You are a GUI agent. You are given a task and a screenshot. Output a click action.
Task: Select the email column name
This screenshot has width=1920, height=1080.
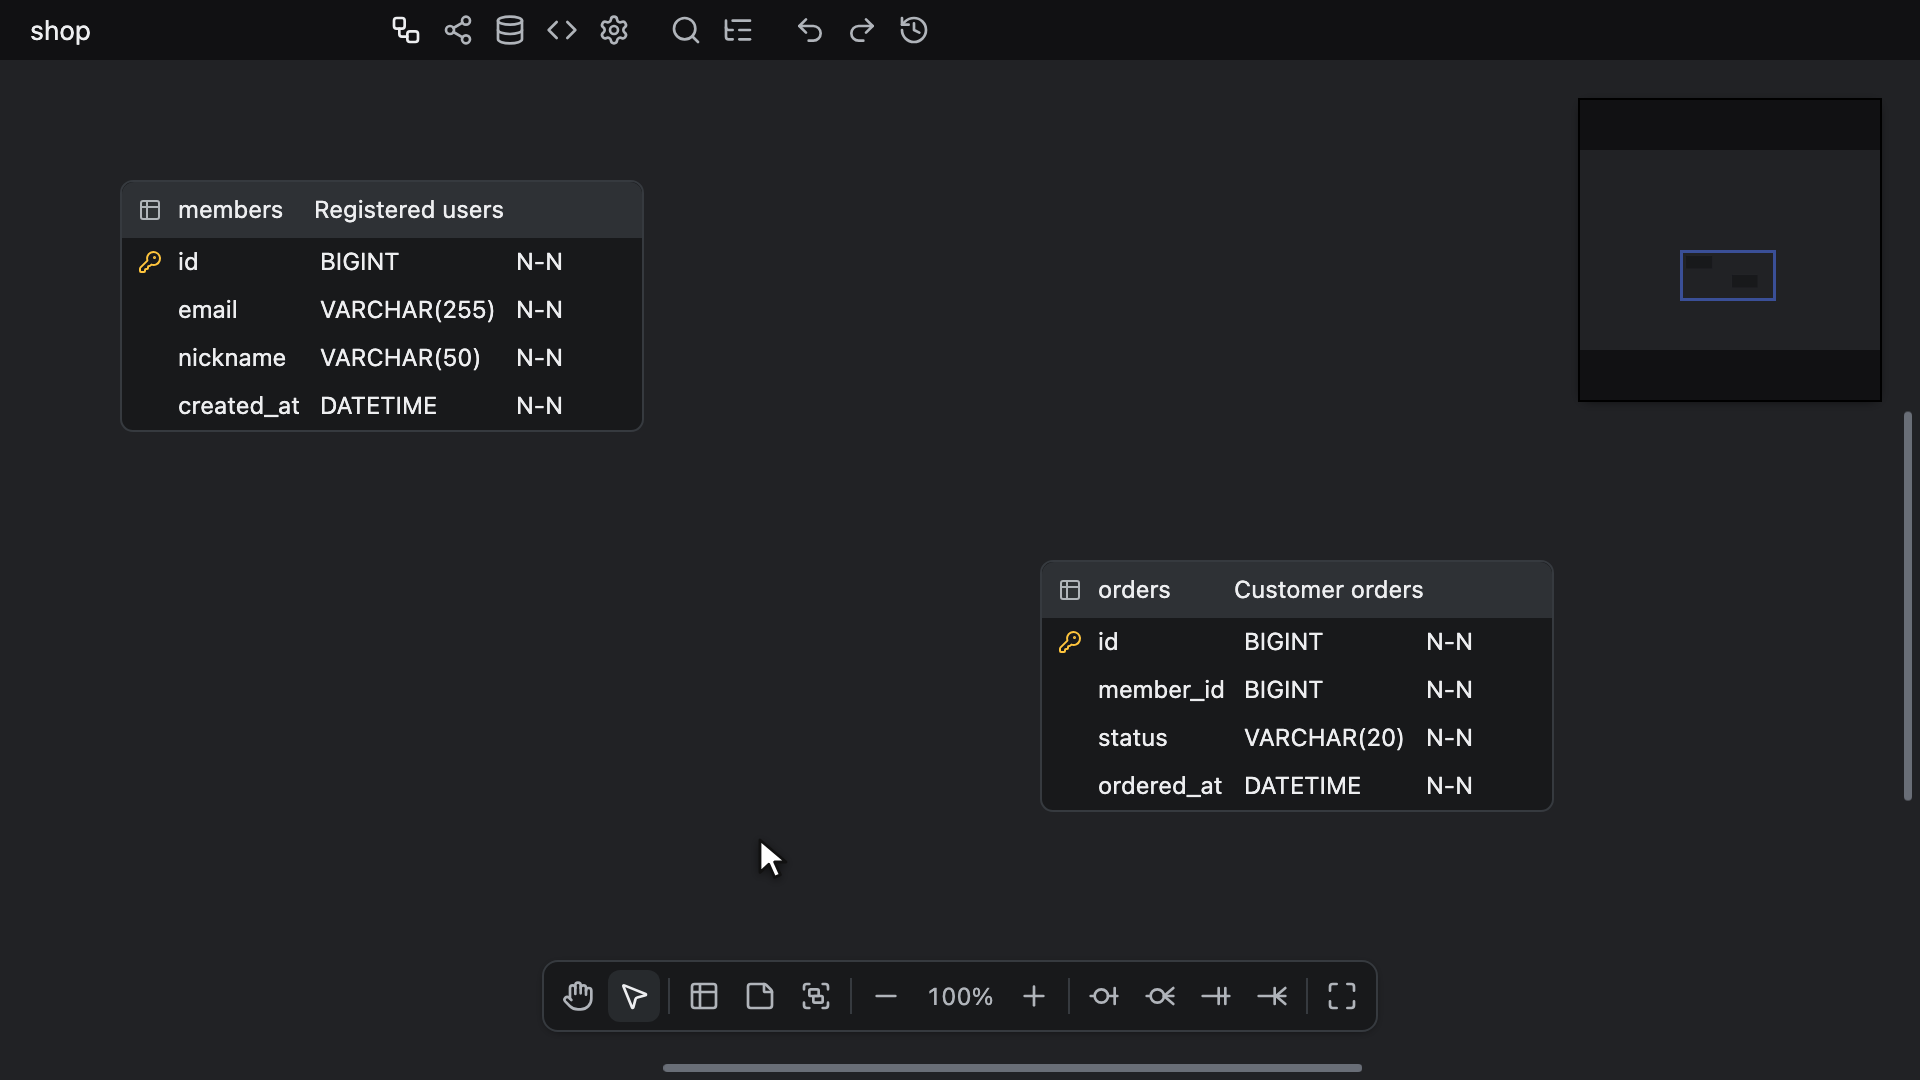(208, 310)
